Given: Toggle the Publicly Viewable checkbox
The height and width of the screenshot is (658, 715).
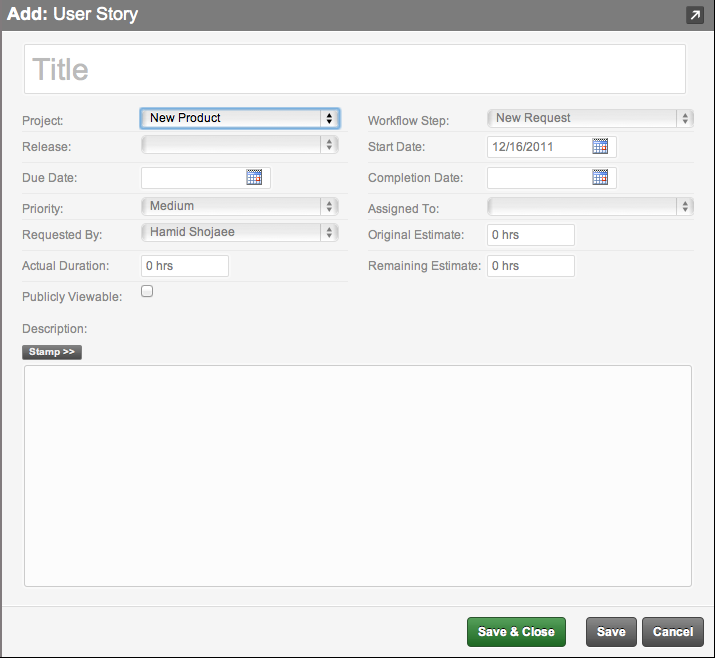Looking at the screenshot, I should pyautogui.click(x=147, y=291).
